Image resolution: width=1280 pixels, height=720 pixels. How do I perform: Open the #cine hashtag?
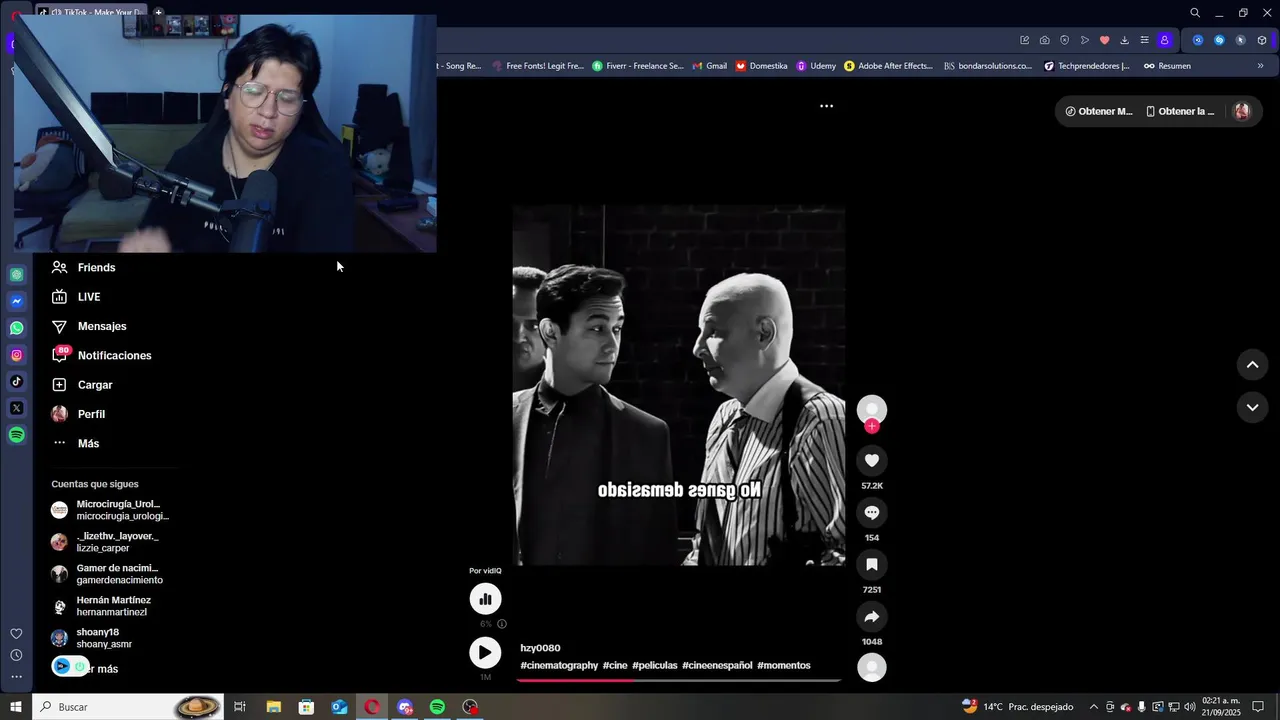click(615, 665)
